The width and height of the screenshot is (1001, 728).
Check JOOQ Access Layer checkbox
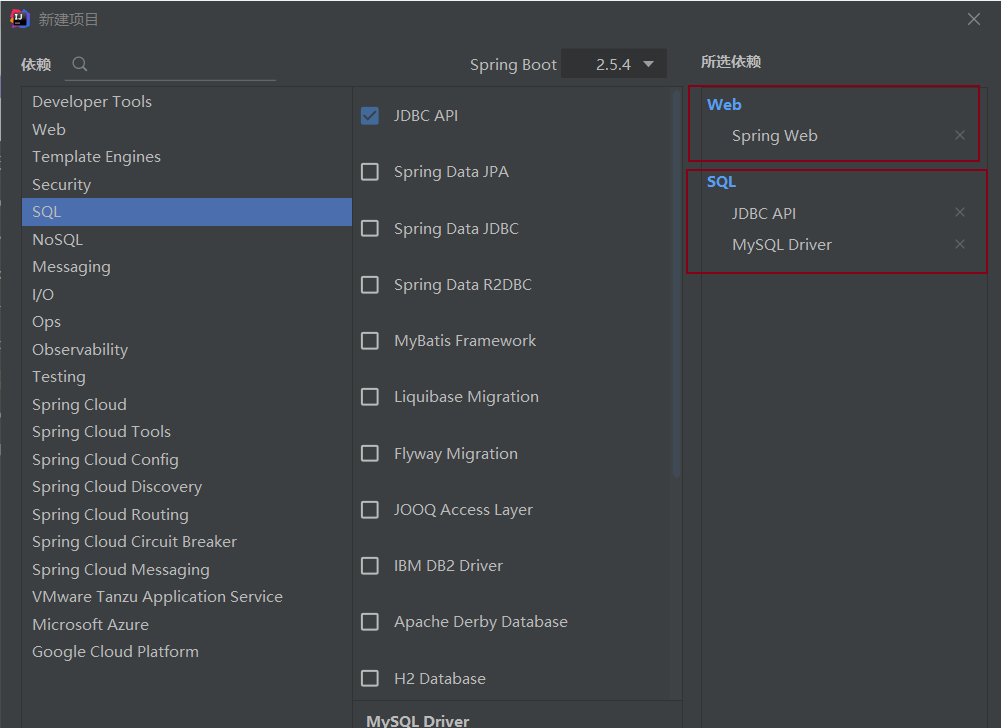370,510
